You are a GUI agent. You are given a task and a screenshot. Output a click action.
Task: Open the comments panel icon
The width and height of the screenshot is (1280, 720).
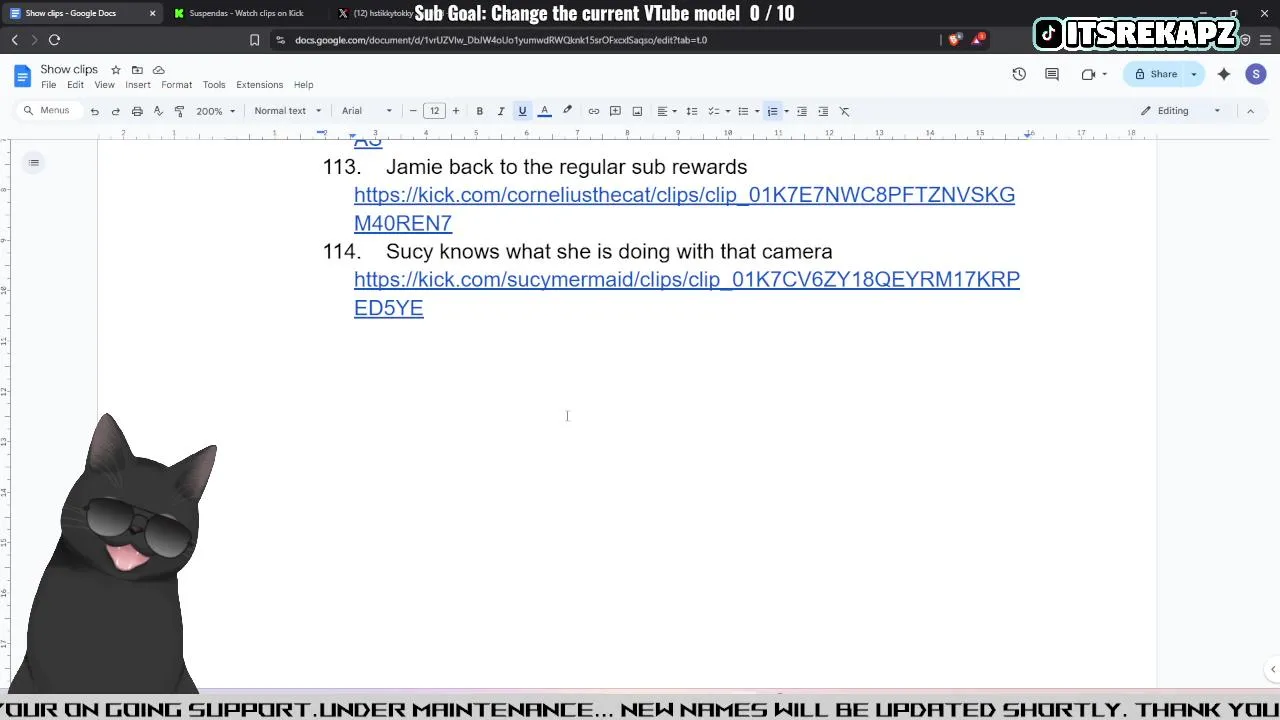coord(1052,74)
